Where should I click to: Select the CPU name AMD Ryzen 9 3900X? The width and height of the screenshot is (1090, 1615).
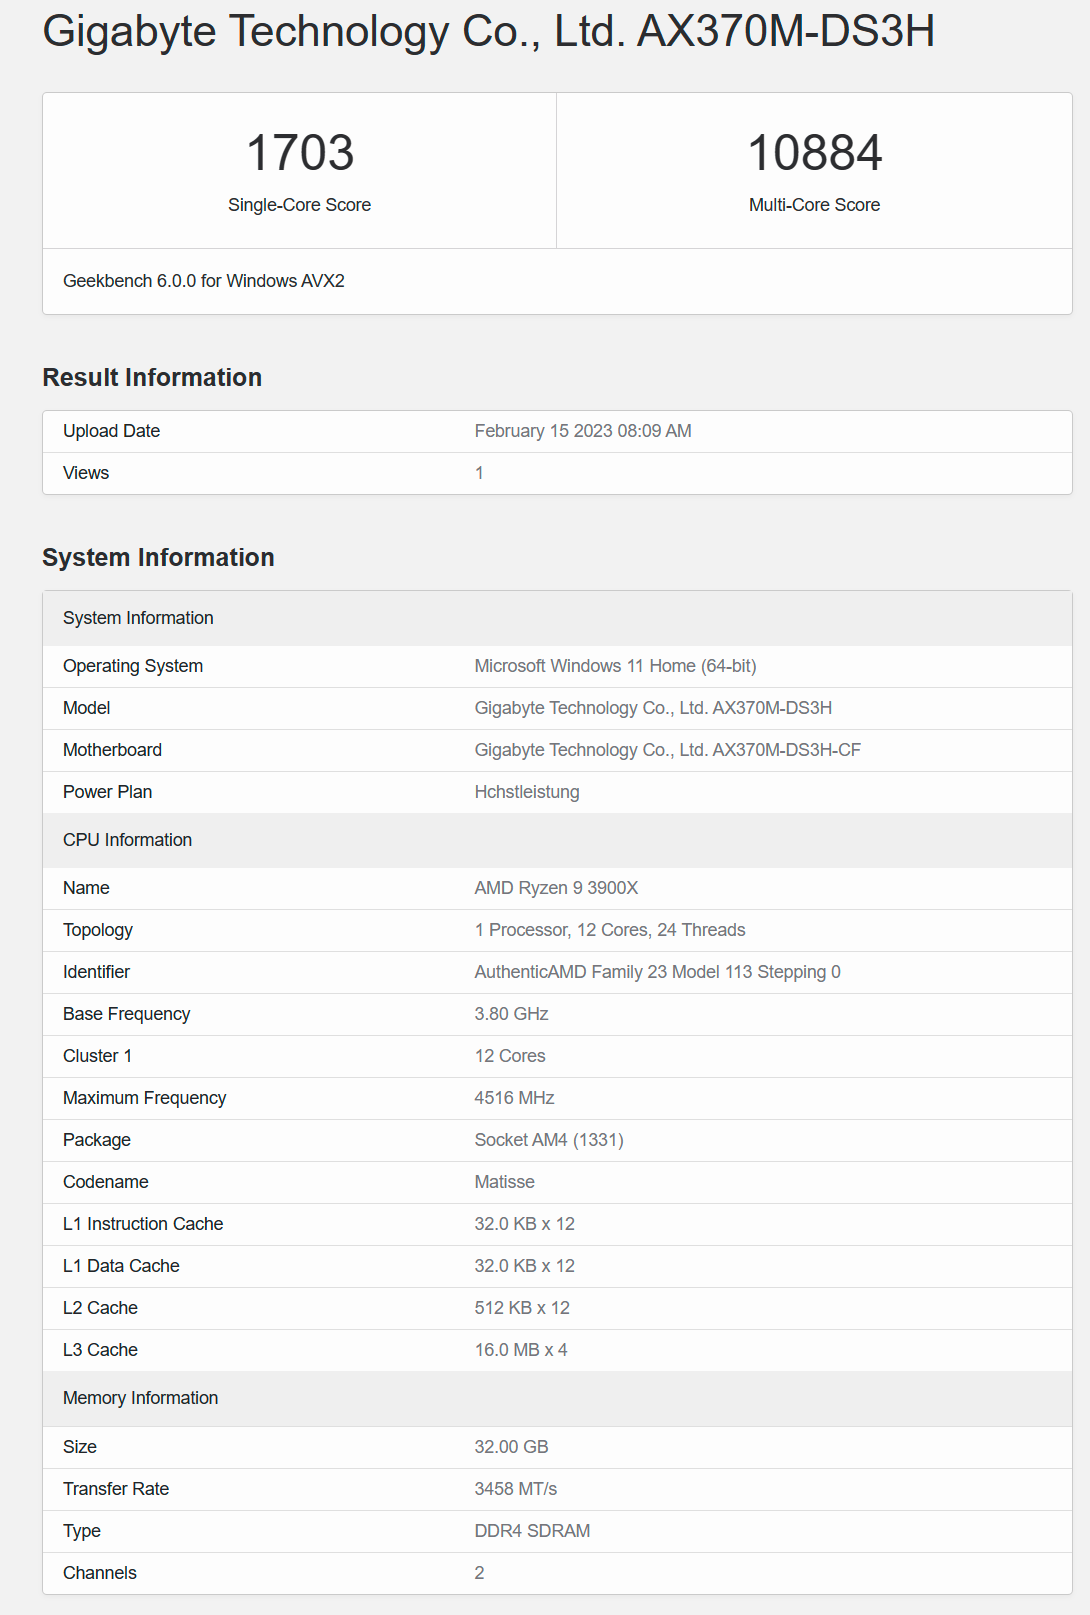pyautogui.click(x=556, y=888)
